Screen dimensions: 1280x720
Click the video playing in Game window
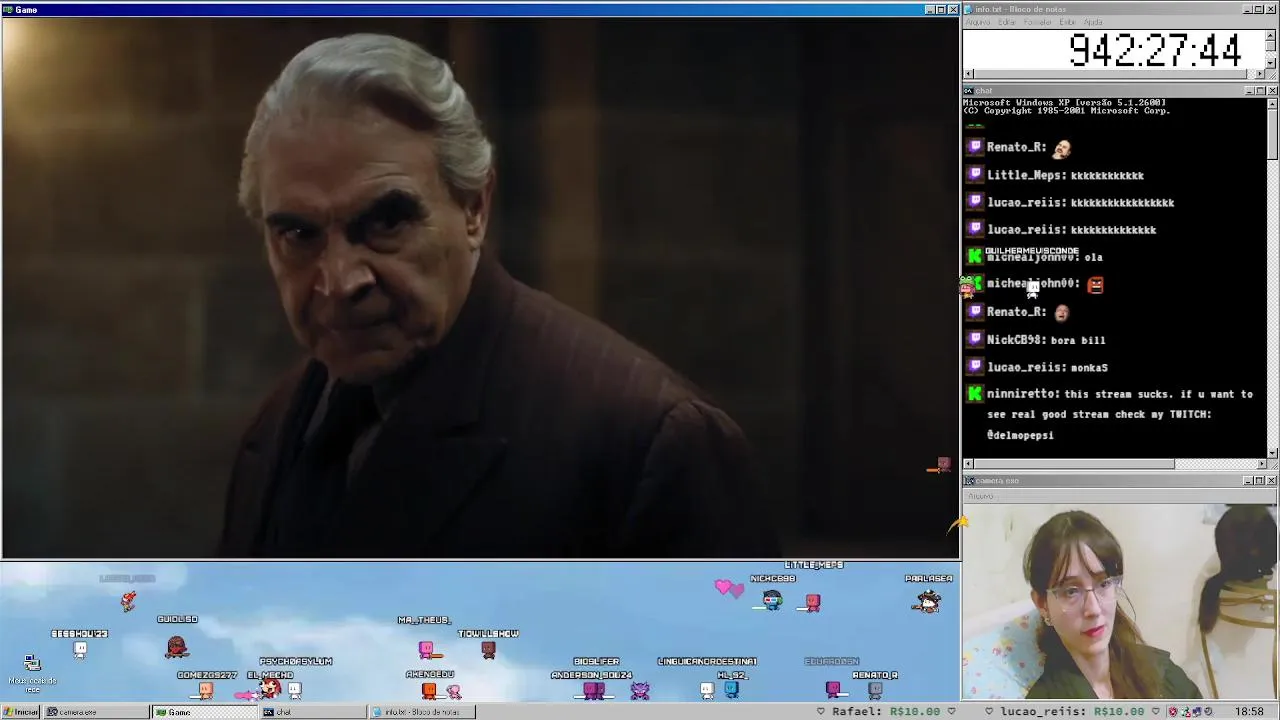pyautogui.click(x=480, y=288)
